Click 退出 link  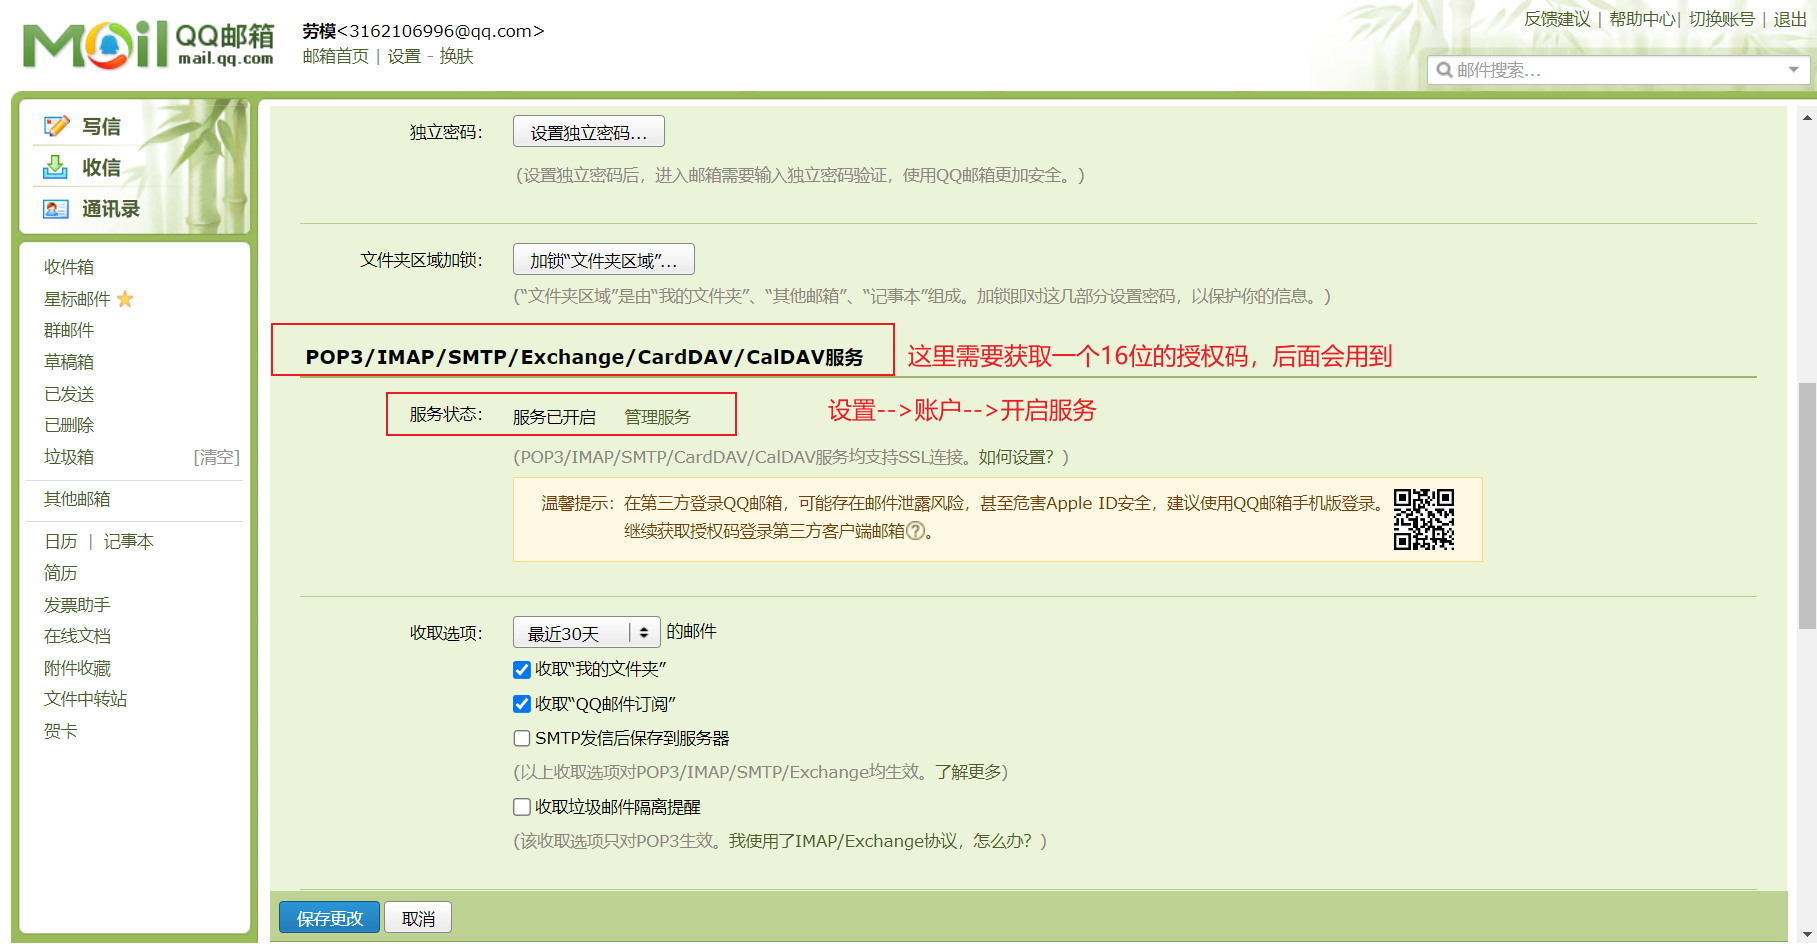(x=1790, y=19)
